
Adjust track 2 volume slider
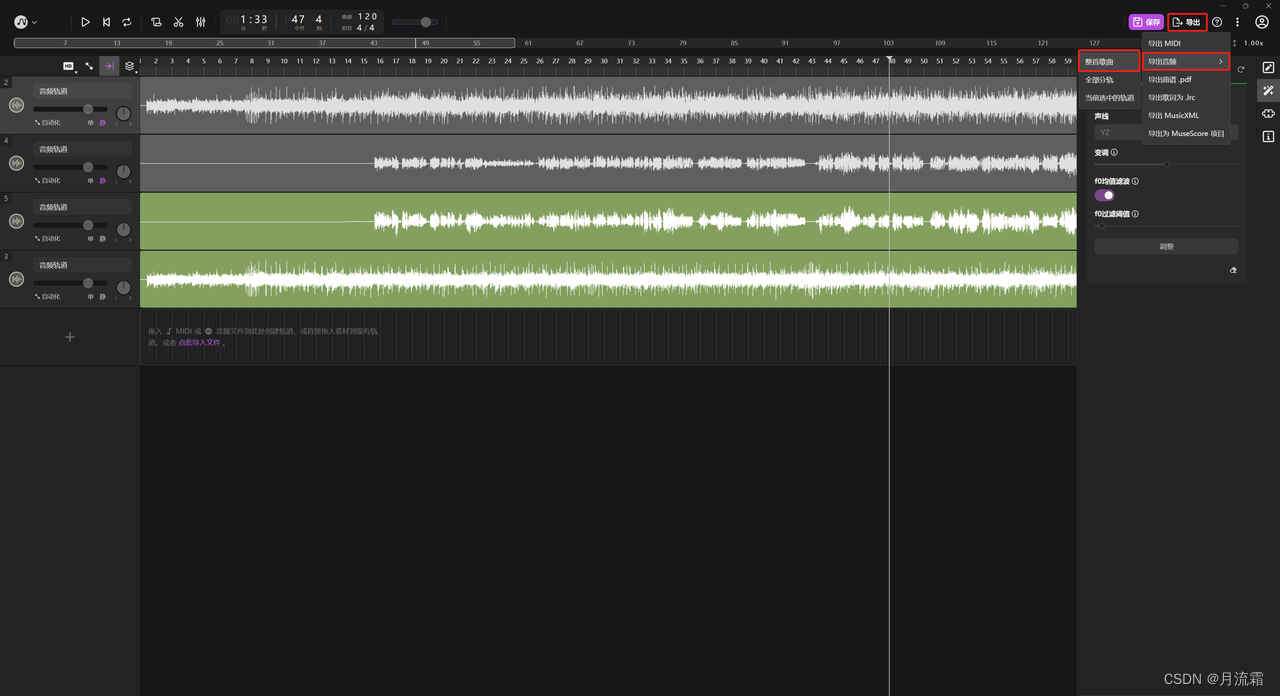(x=70, y=109)
